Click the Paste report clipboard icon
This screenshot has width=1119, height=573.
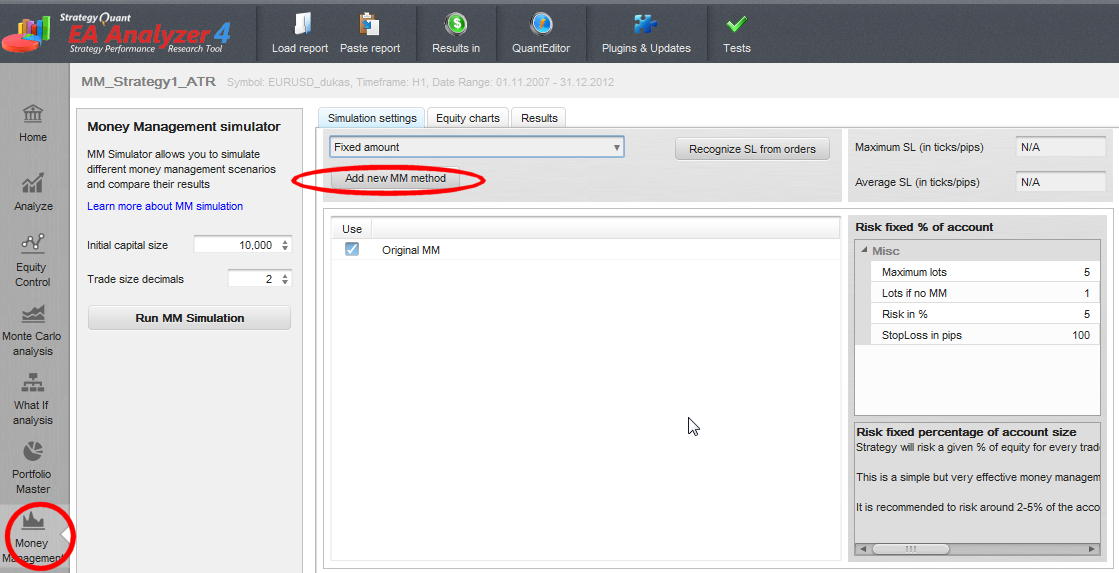(369, 24)
